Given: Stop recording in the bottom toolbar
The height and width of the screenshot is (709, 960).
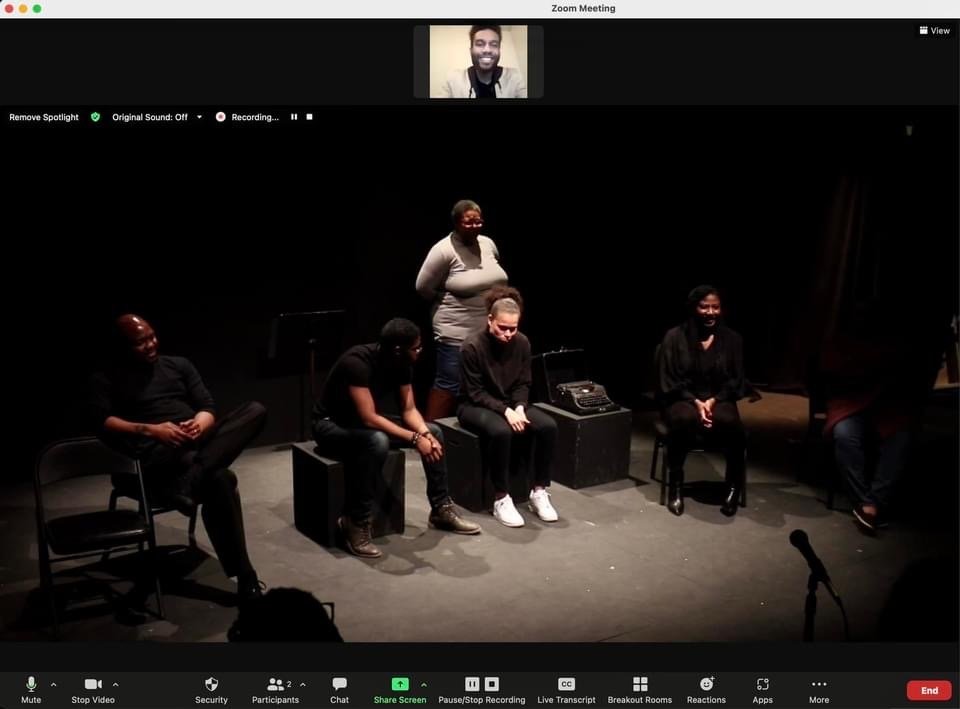Looking at the screenshot, I should pyautogui.click(x=492, y=683).
